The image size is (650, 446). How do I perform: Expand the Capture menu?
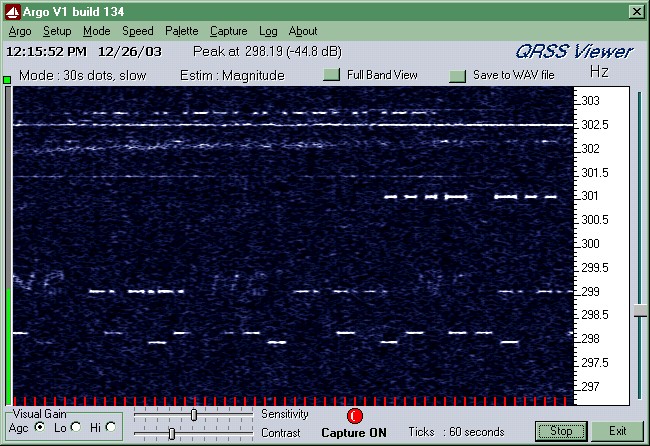pos(228,31)
